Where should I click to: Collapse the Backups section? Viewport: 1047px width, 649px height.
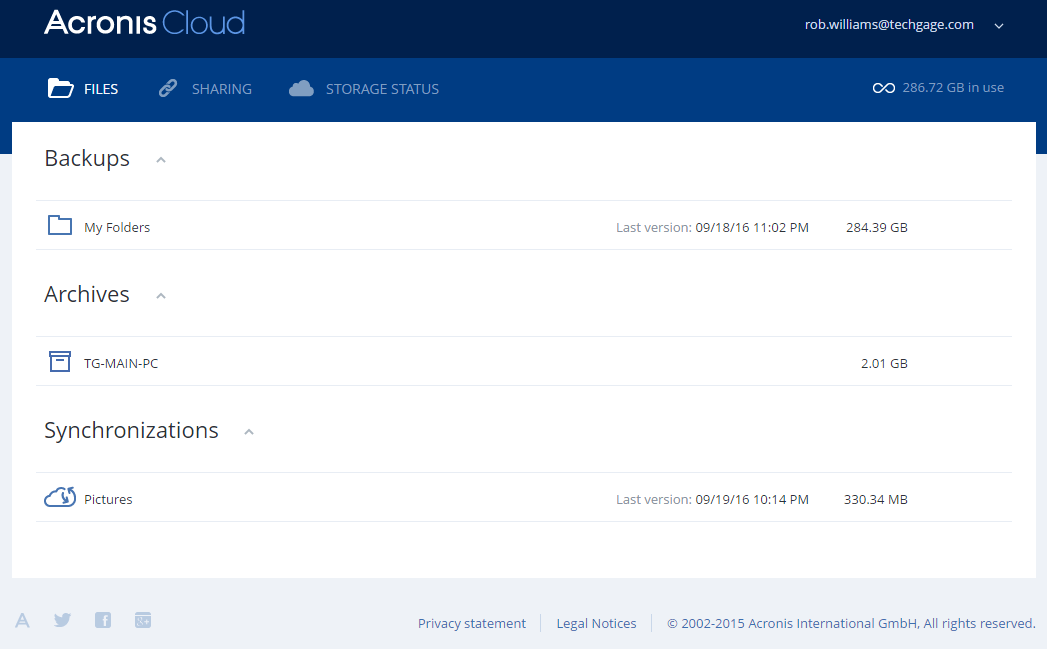[x=161, y=160]
